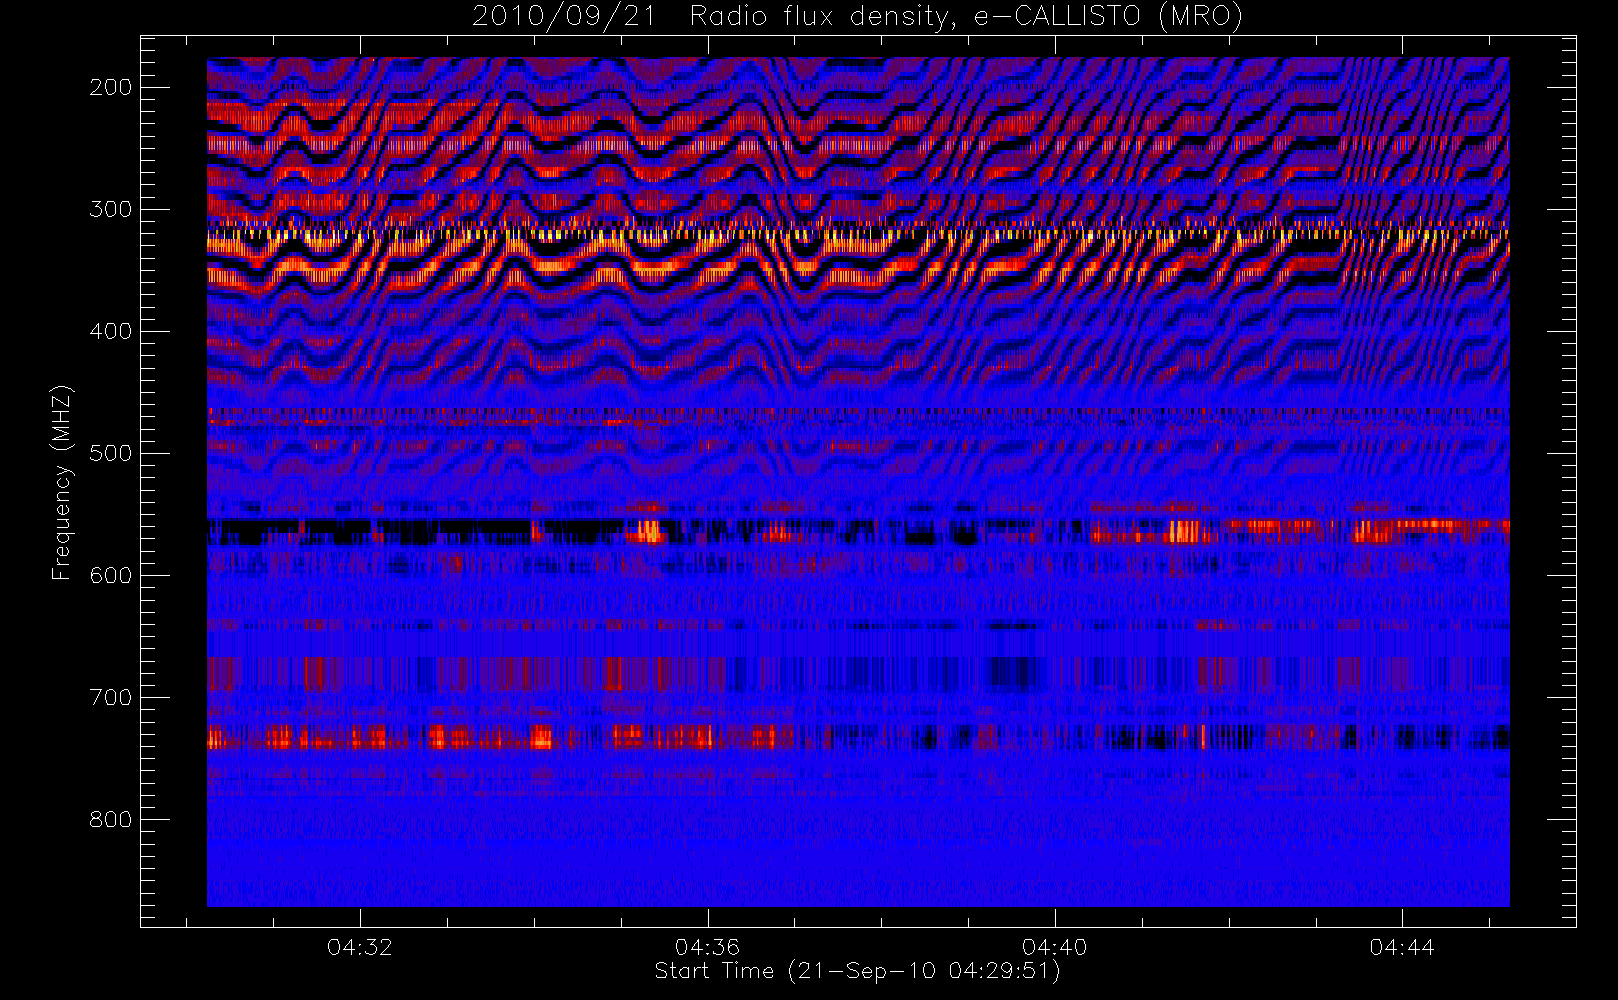The width and height of the screenshot is (1618, 1000).
Task: Click the 04:40 time tick label
Action: click(x=1054, y=947)
